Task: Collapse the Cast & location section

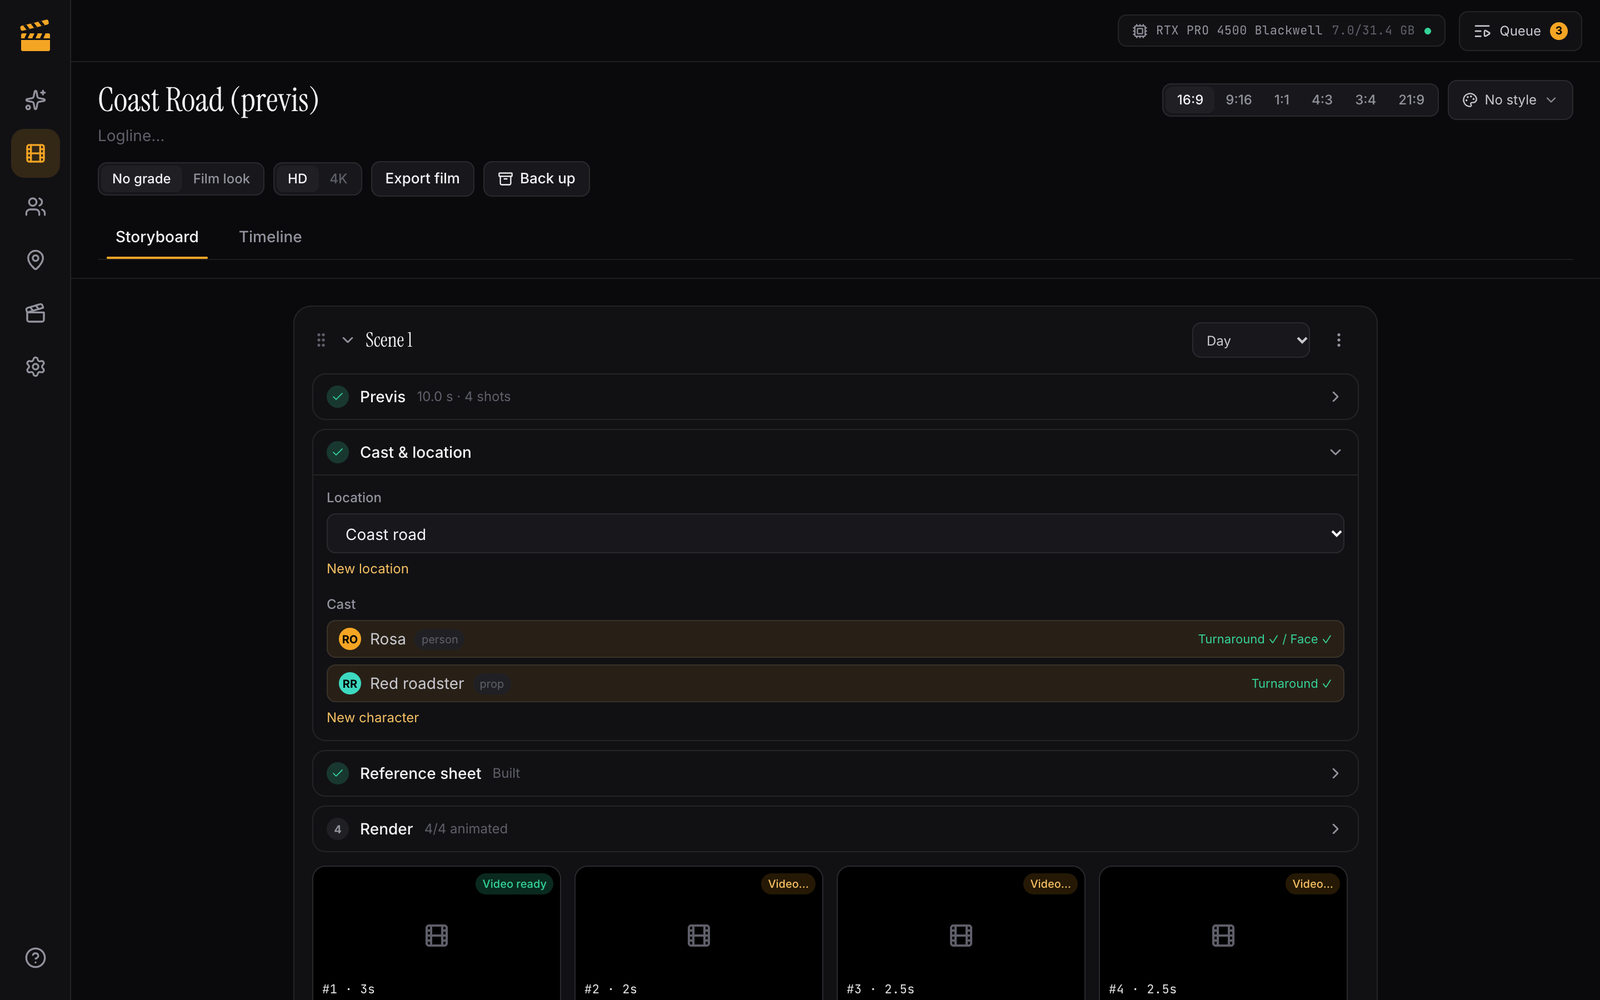Action: pos(835,452)
